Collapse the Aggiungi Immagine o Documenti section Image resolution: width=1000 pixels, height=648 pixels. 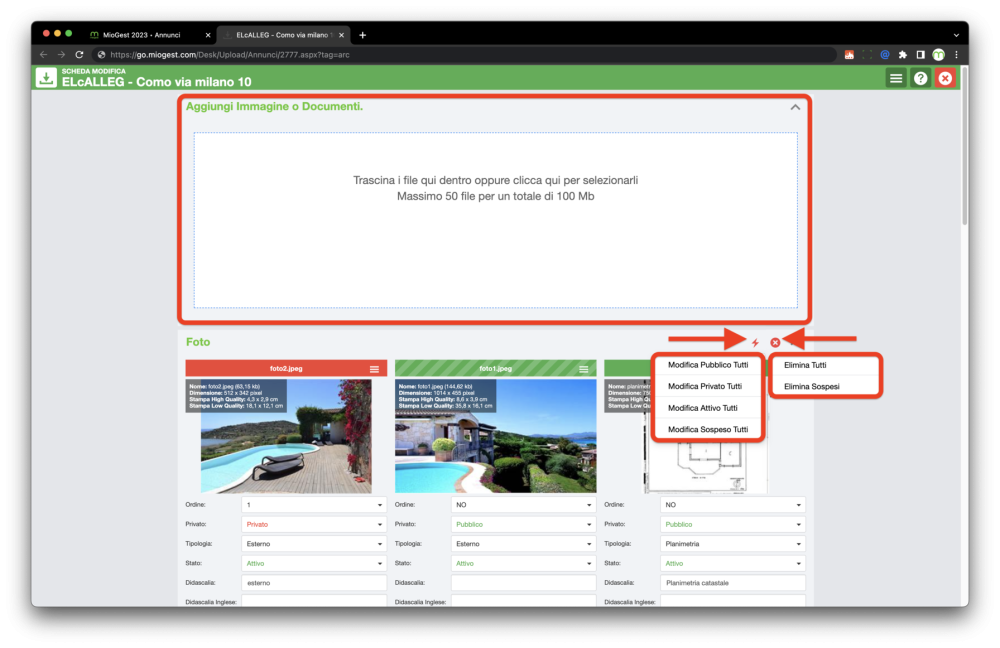tap(795, 107)
